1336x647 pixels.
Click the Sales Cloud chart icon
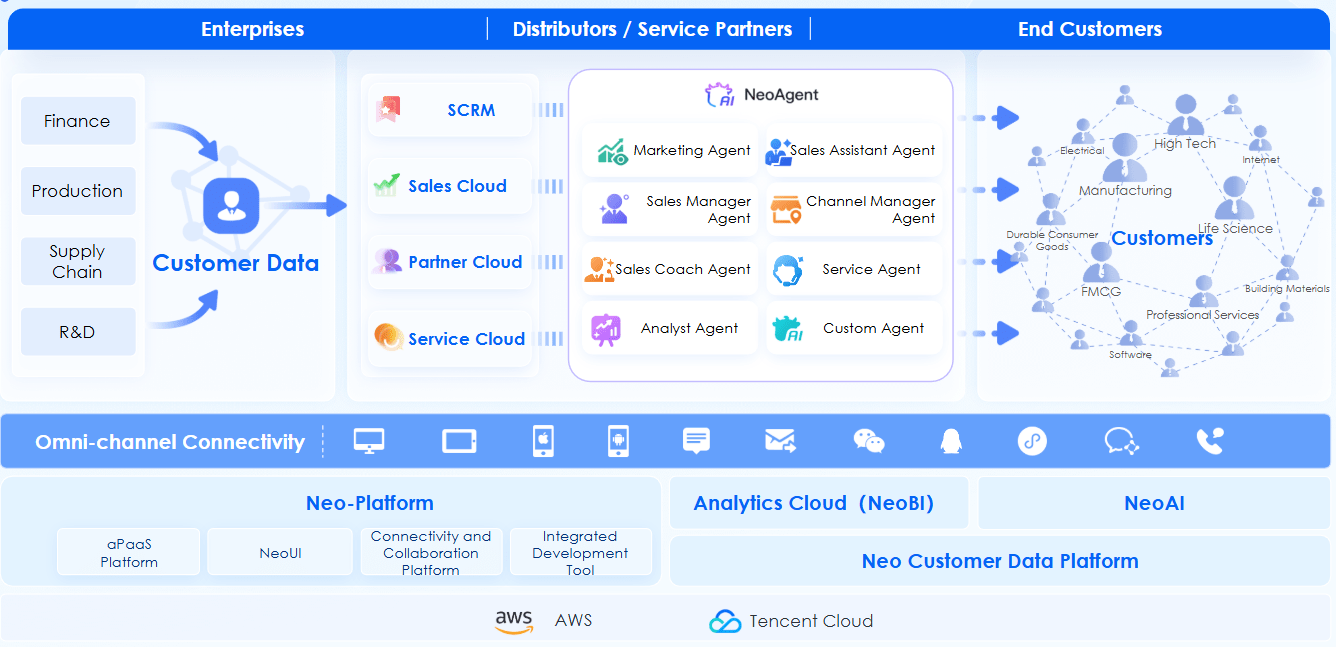coord(386,185)
